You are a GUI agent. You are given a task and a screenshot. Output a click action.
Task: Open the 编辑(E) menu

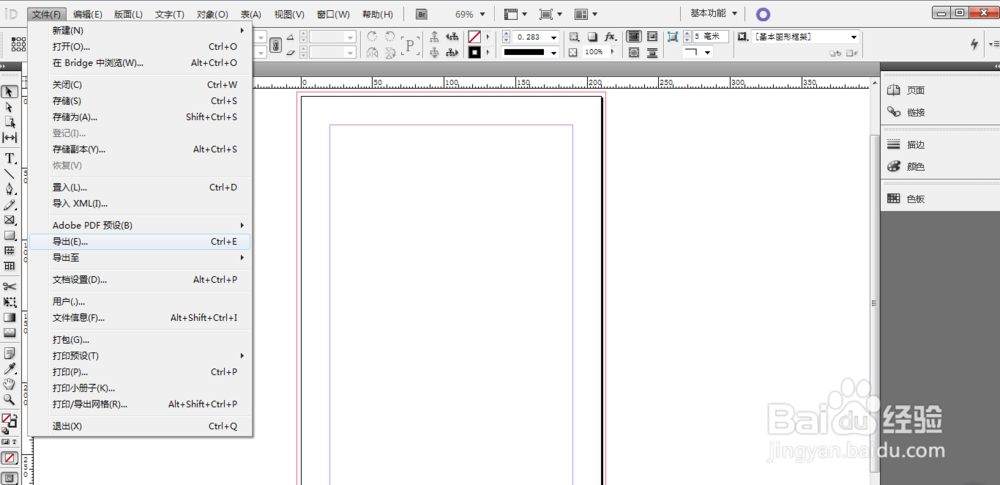[87, 14]
